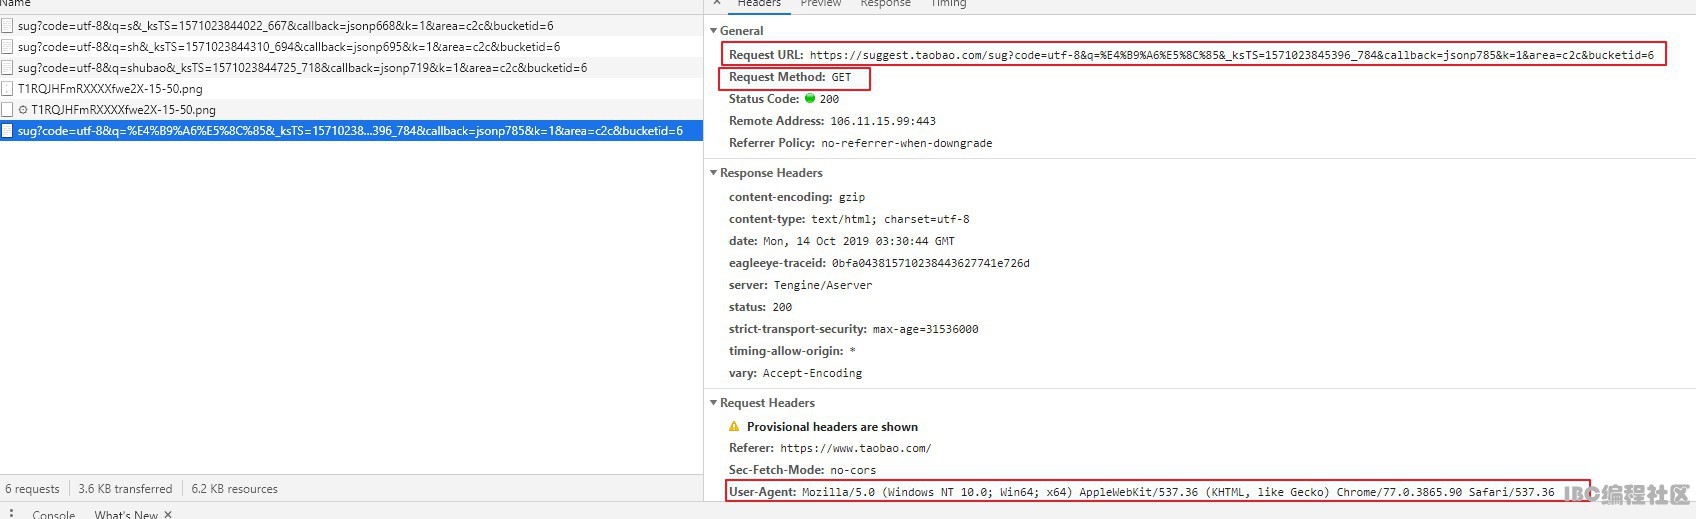The image size is (1696, 519).
Task: Click the gear icon before the second png name
Action: click(x=23, y=110)
